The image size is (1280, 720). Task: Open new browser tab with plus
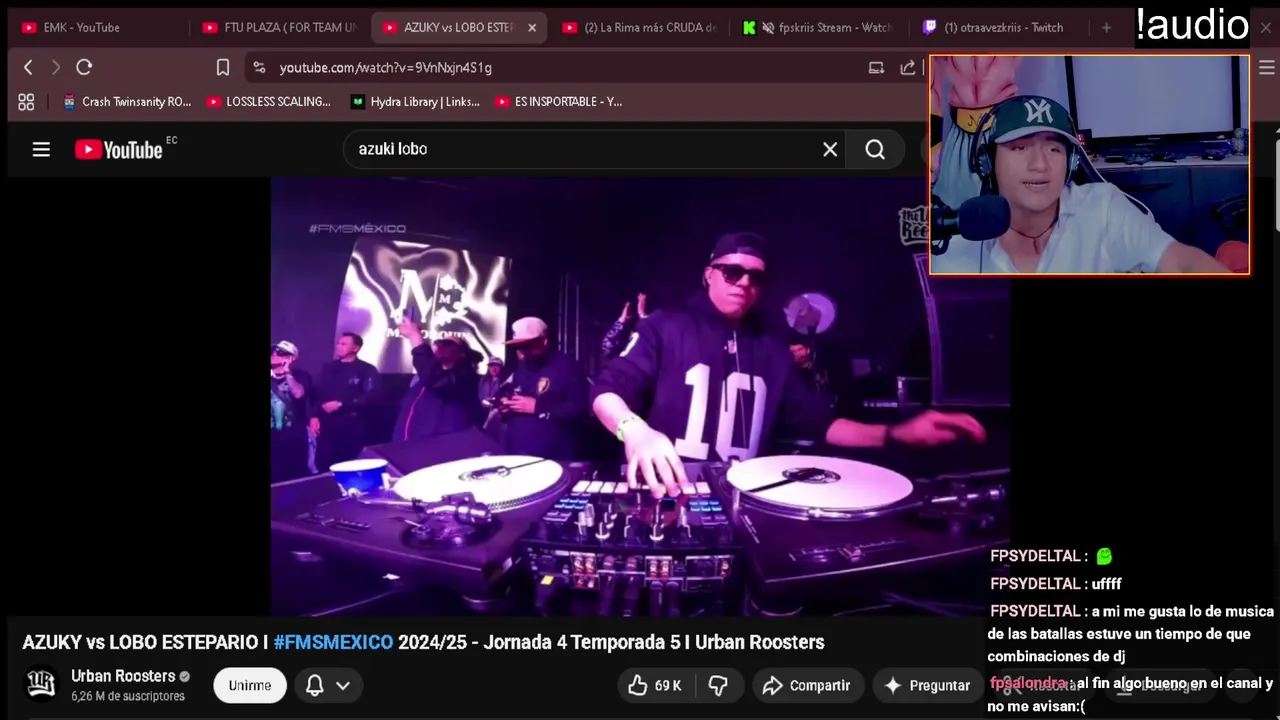(1106, 27)
